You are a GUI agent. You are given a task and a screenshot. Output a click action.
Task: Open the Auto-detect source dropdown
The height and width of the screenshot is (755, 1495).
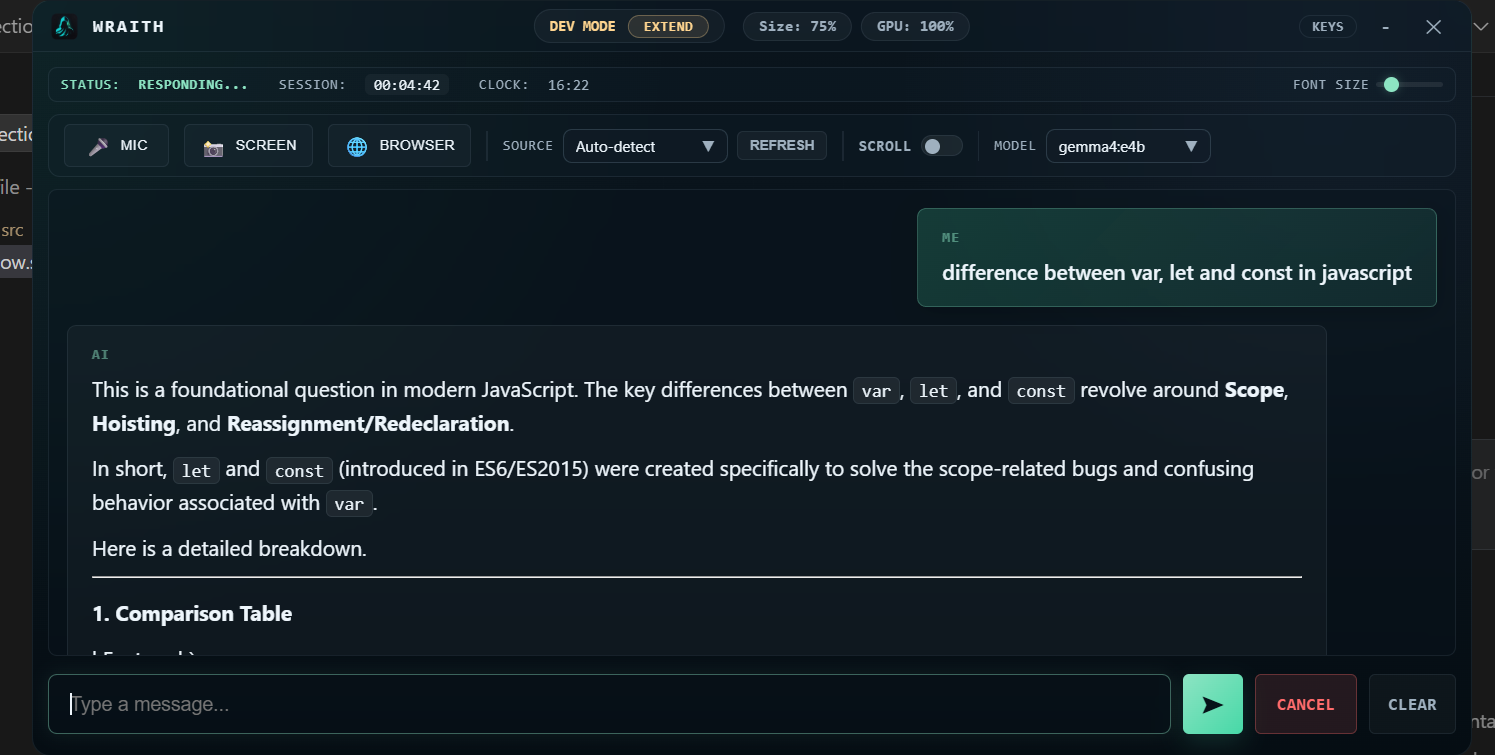645,145
